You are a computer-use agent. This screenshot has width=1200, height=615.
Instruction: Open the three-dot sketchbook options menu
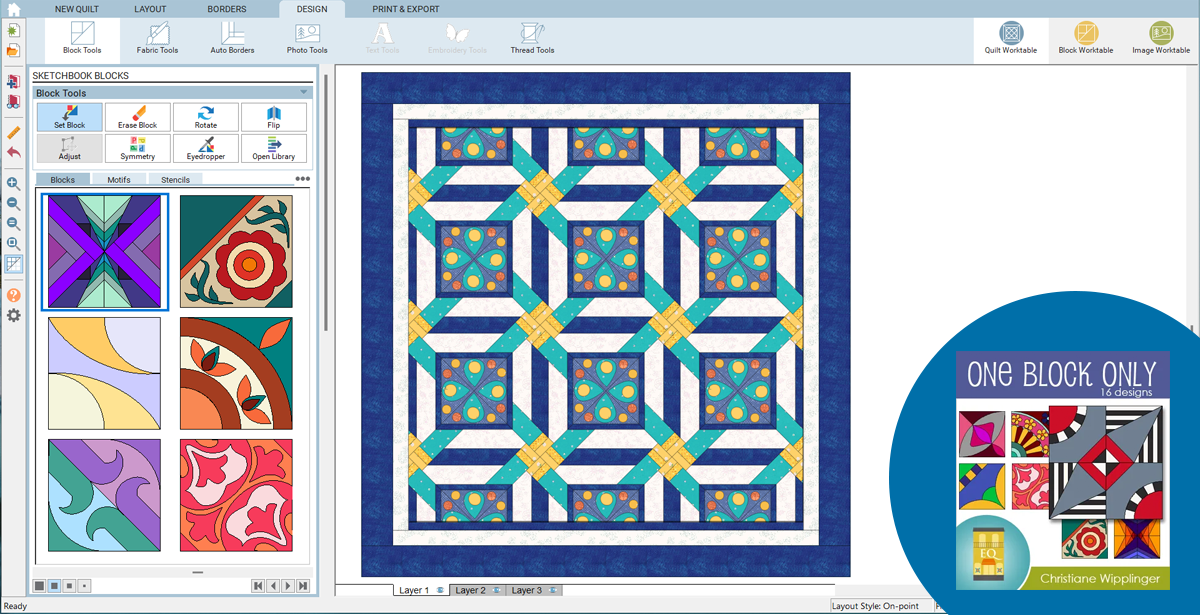pyautogui.click(x=303, y=179)
